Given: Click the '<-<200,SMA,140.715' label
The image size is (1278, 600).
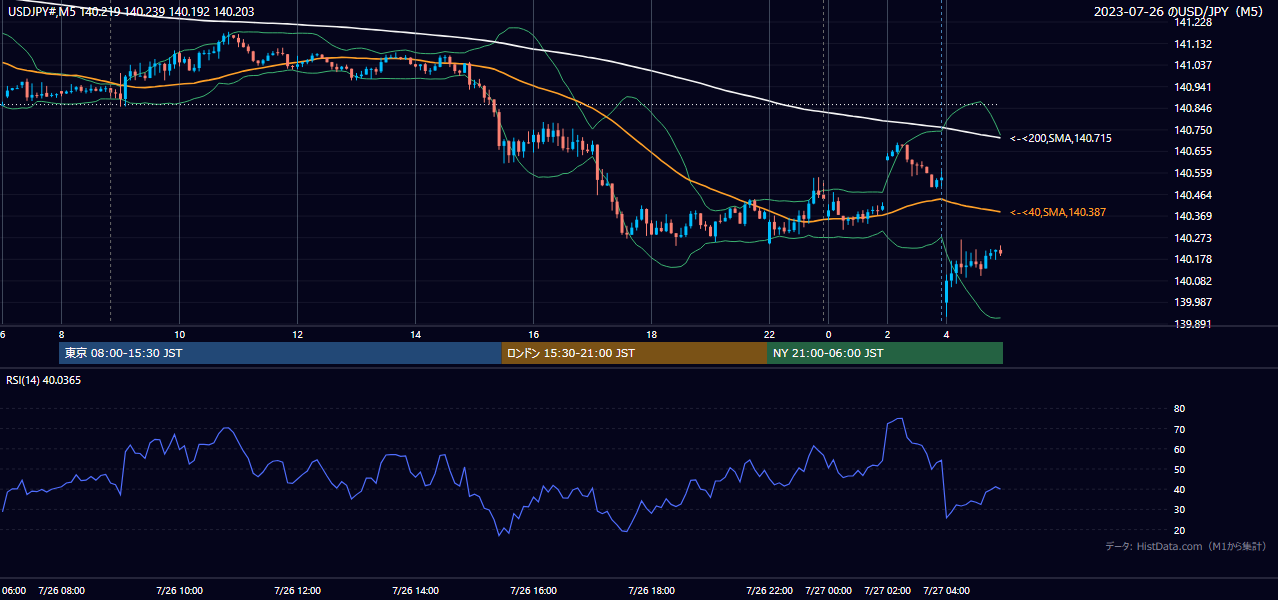Looking at the screenshot, I should (x=1060, y=138).
